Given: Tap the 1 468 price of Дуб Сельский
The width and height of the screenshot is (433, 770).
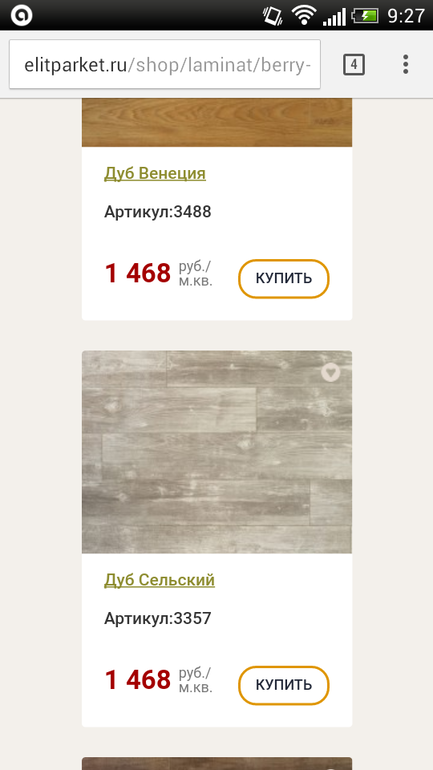Looking at the screenshot, I should pos(138,680).
